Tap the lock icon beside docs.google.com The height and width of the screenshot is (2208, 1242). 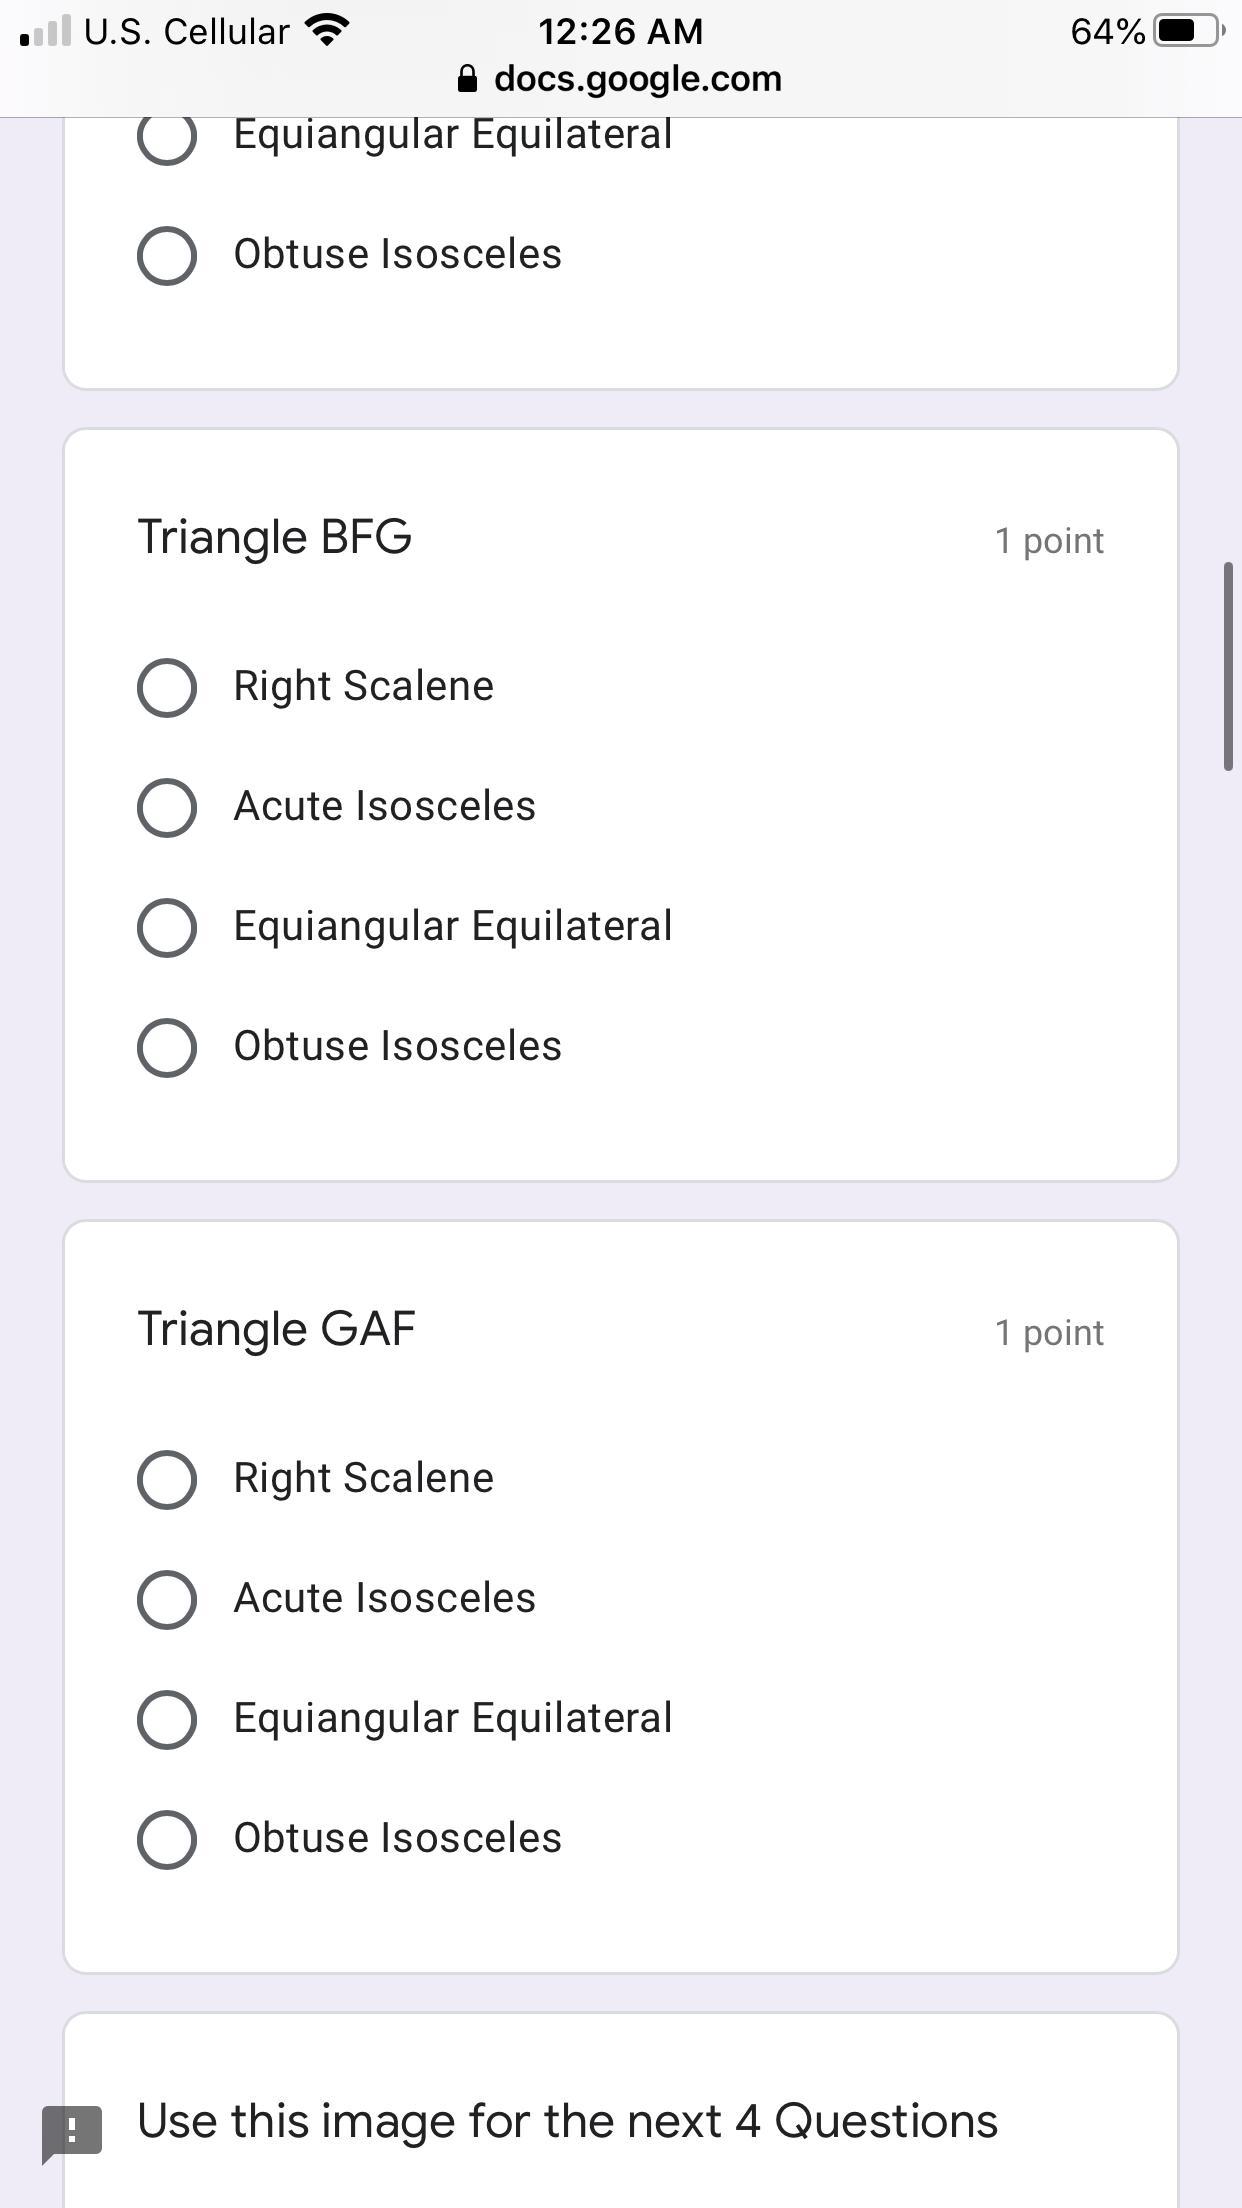tap(467, 79)
